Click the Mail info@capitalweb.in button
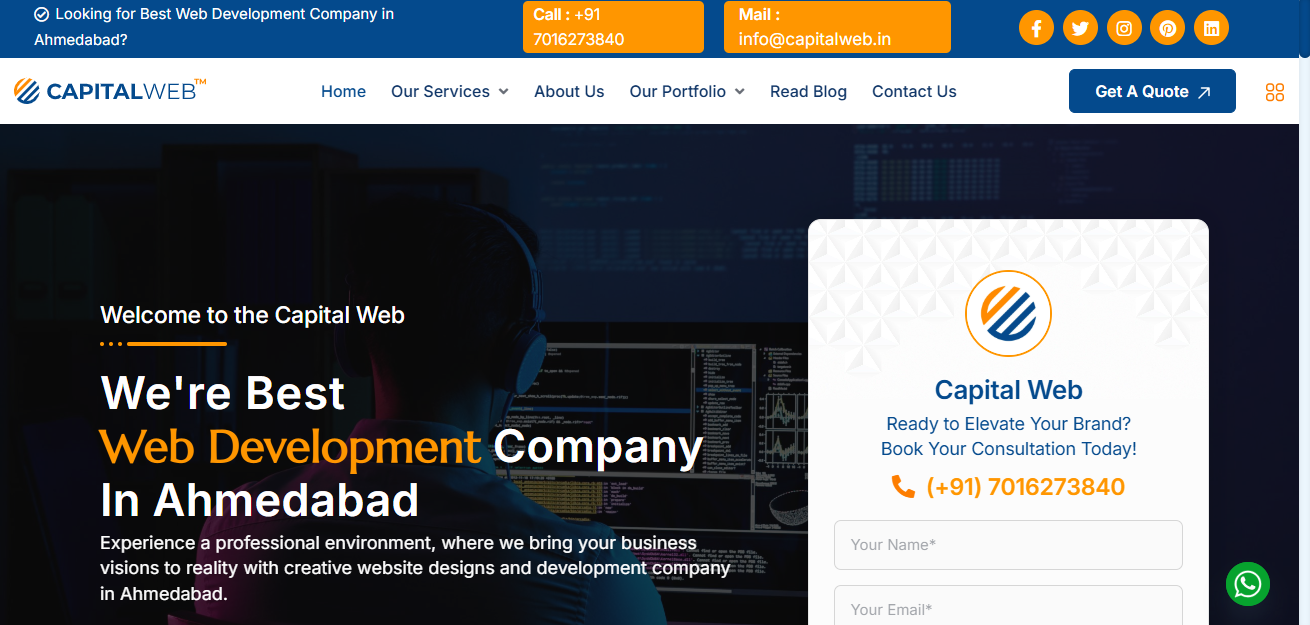 pos(837,27)
